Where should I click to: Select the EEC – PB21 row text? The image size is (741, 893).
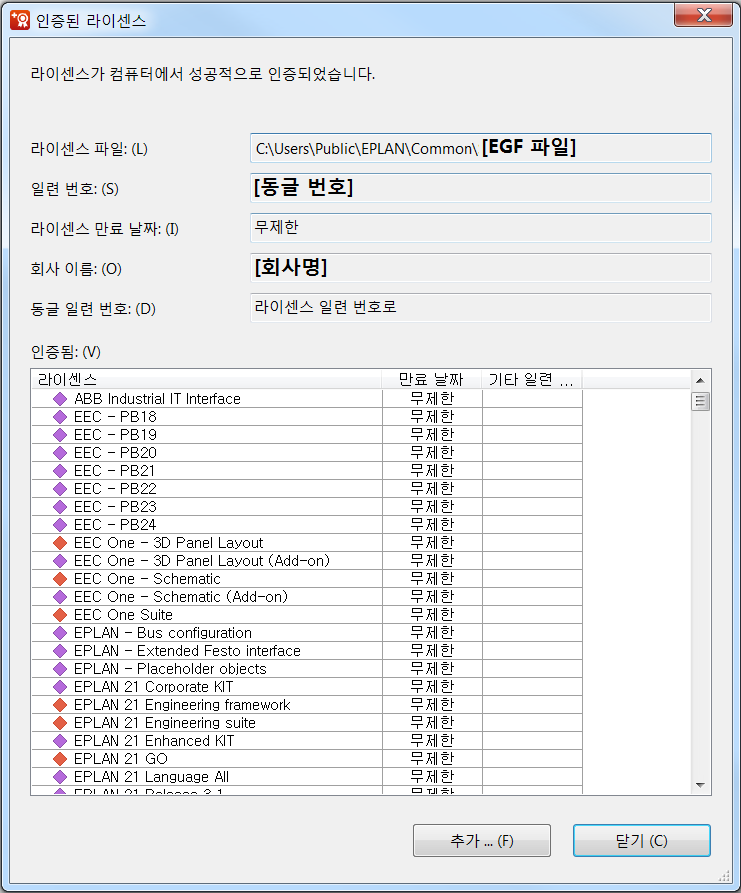pyautogui.click(x=114, y=471)
